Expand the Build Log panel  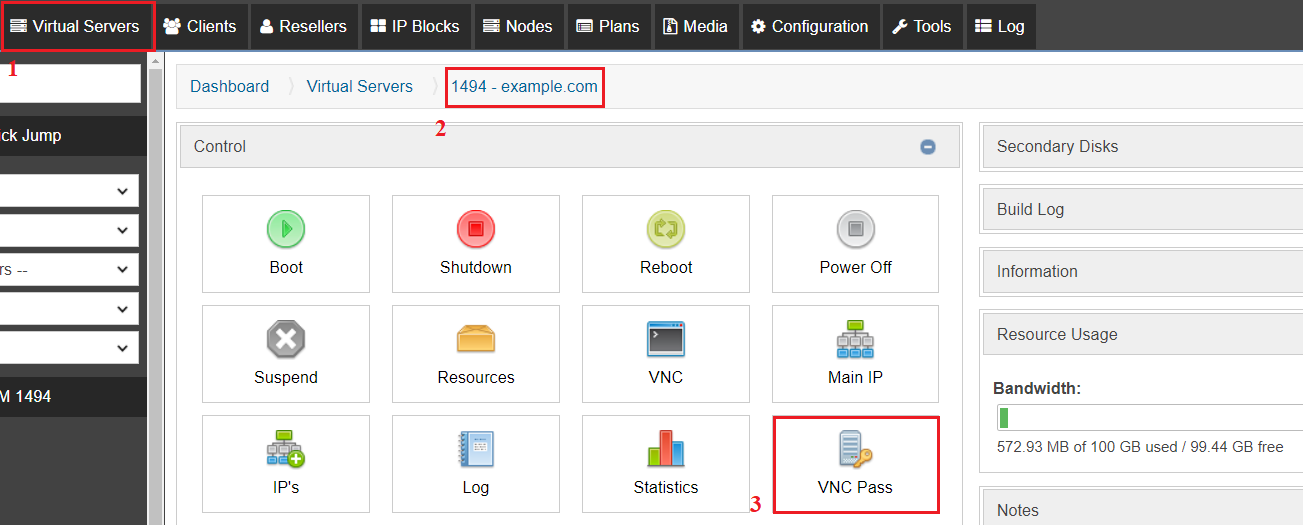click(1140, 209)
